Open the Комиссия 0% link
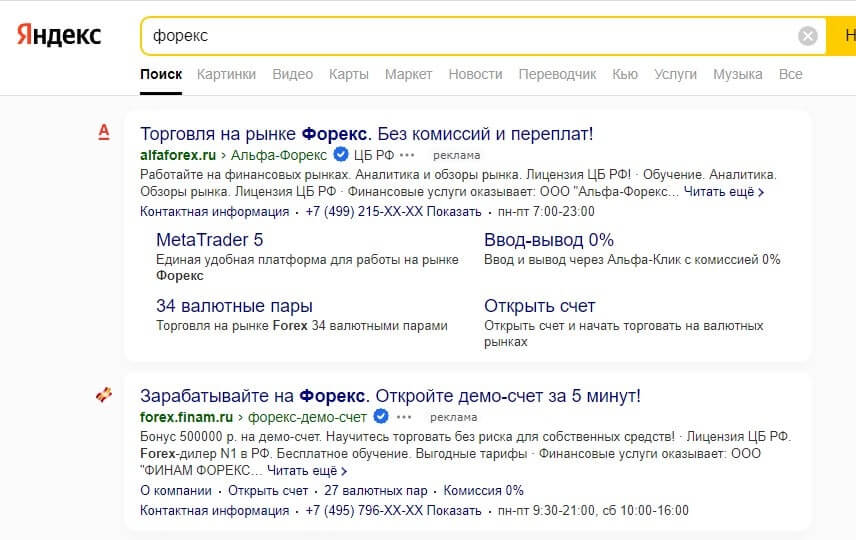 tap(483, 490)
